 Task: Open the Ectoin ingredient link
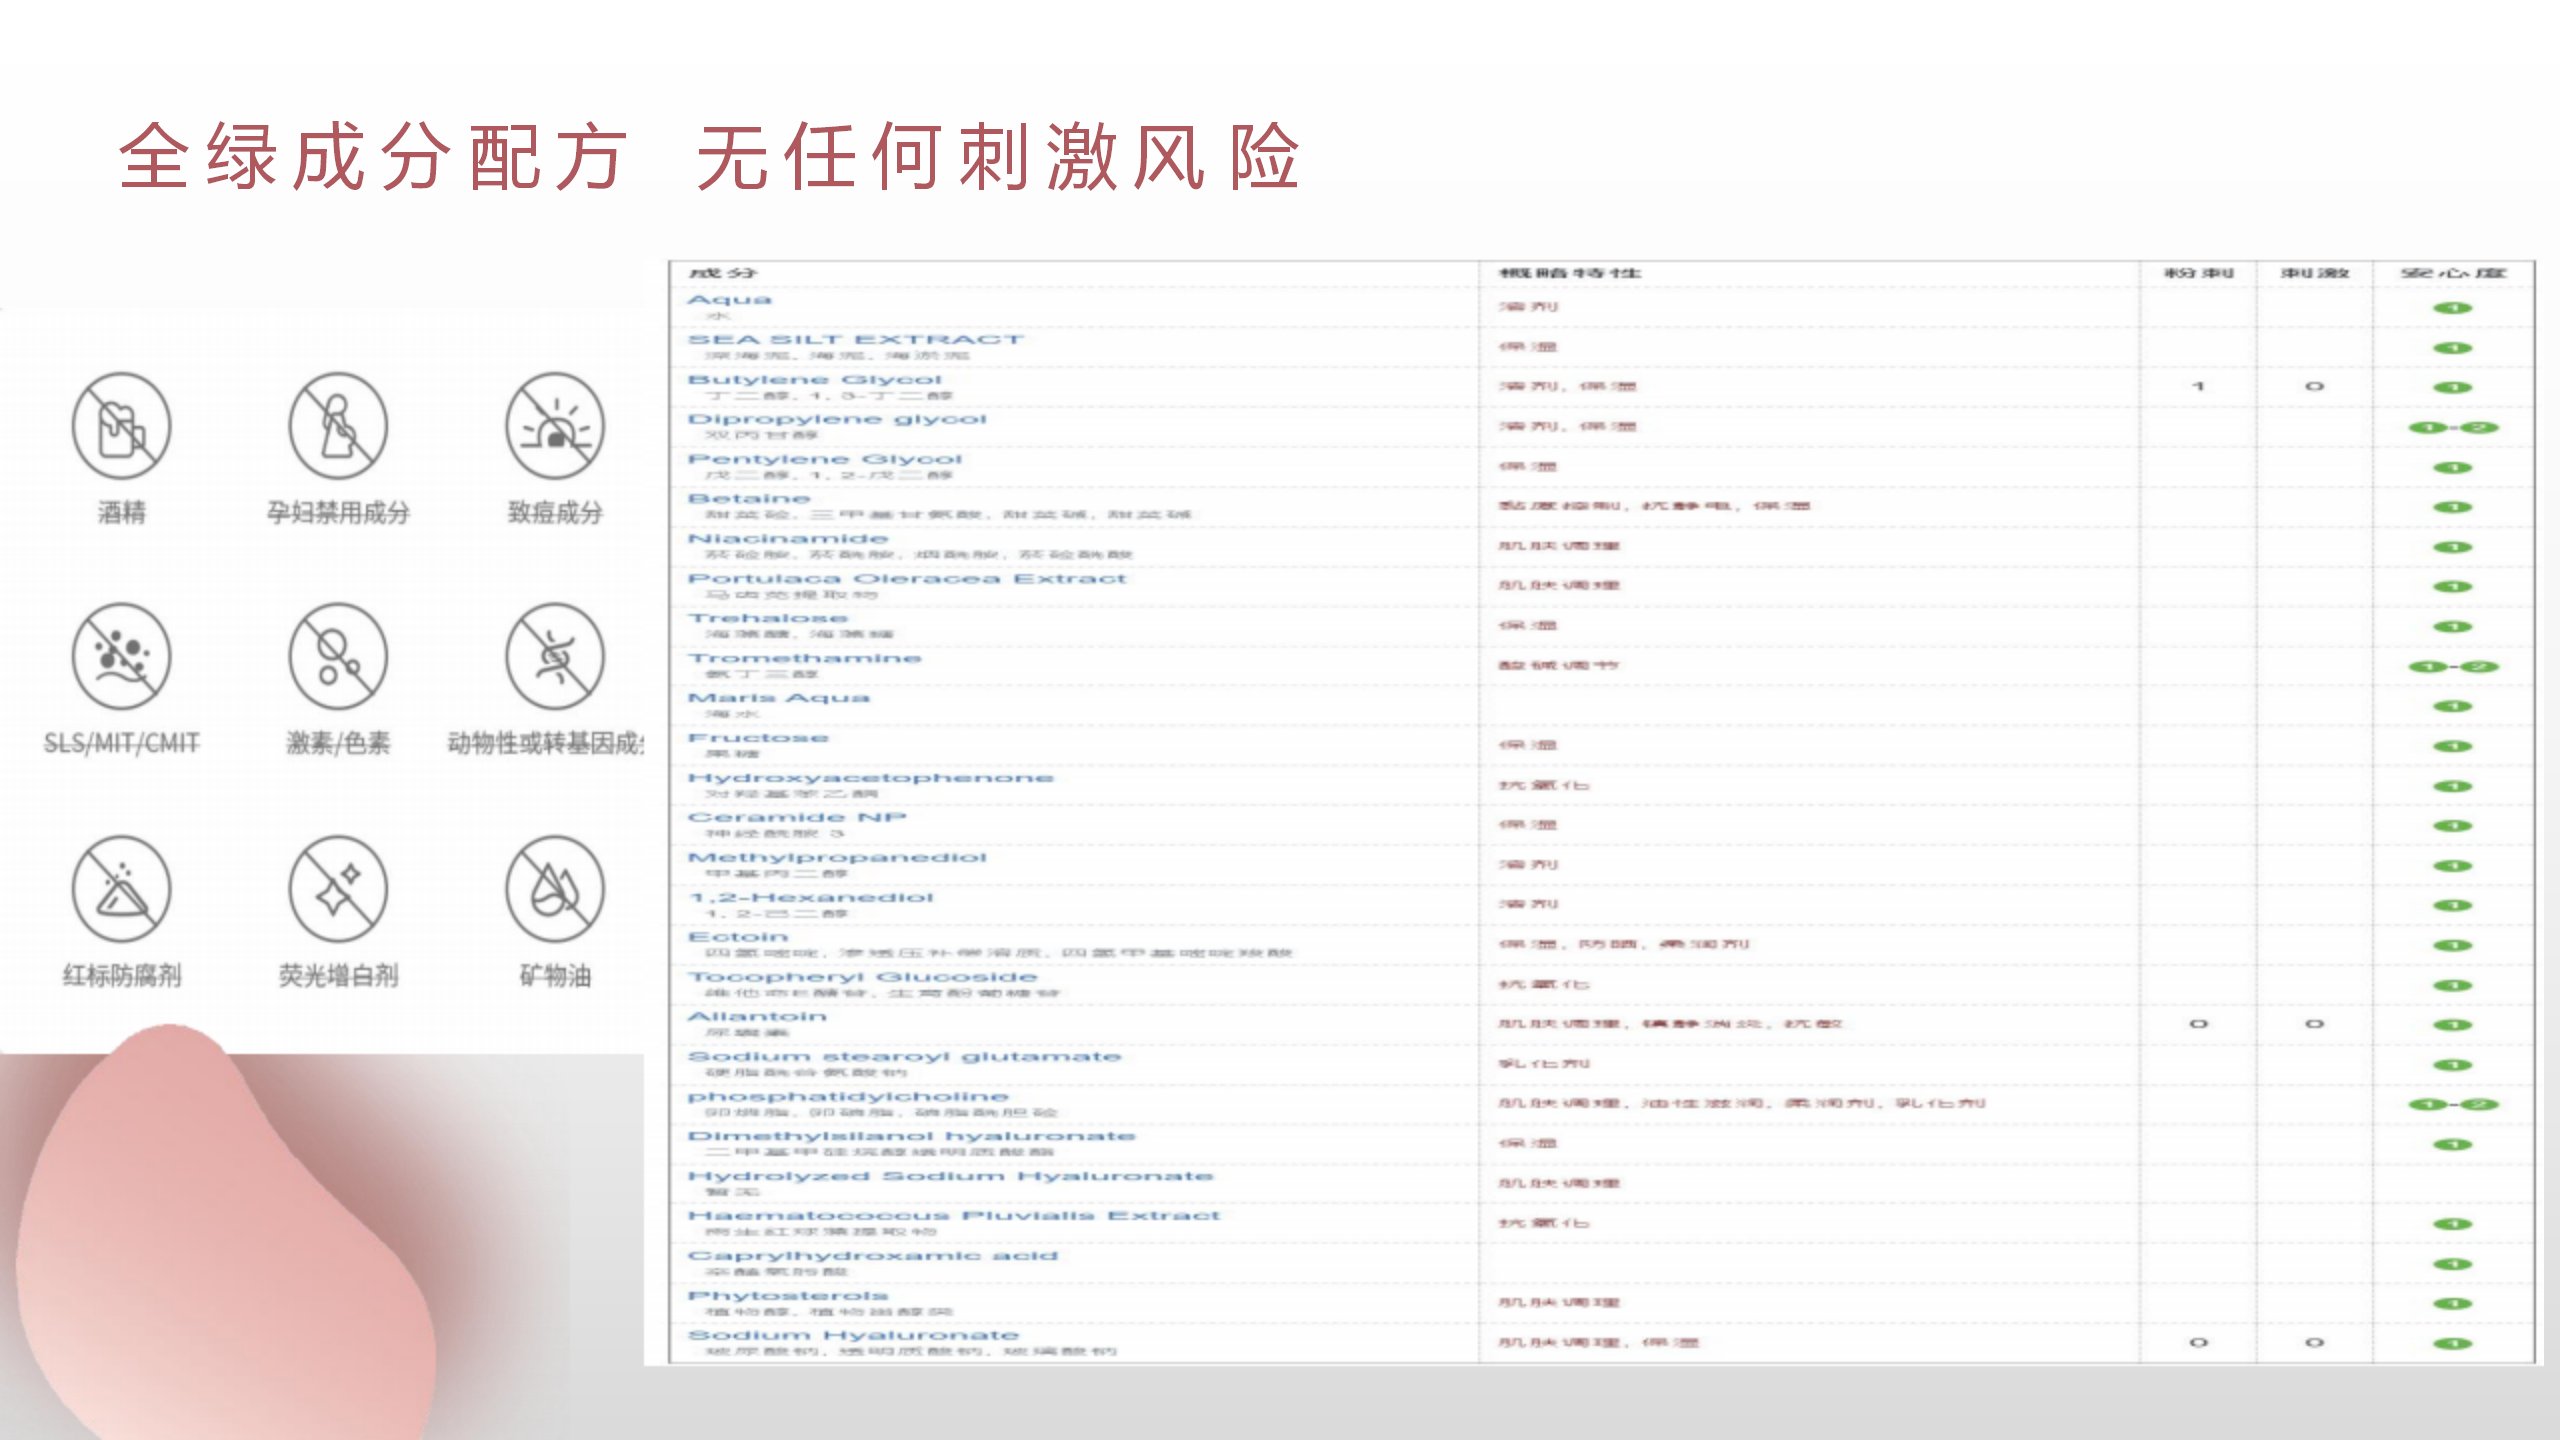click(738, 937)
